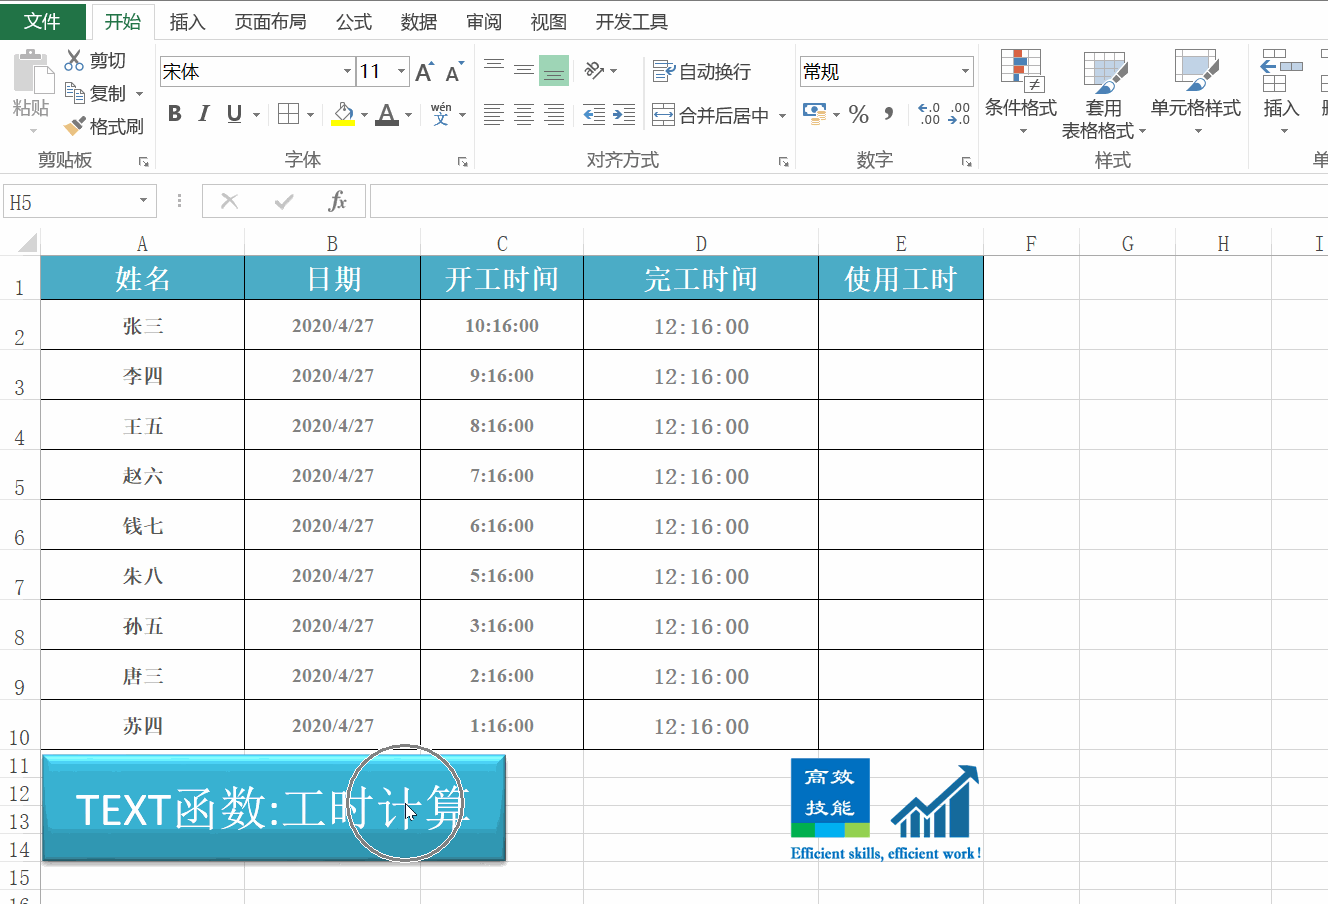Switch to the Data (数据) tab
The width and height of the screenshot is (1328, 904).
pyautogui.click(x=419, y=22)
